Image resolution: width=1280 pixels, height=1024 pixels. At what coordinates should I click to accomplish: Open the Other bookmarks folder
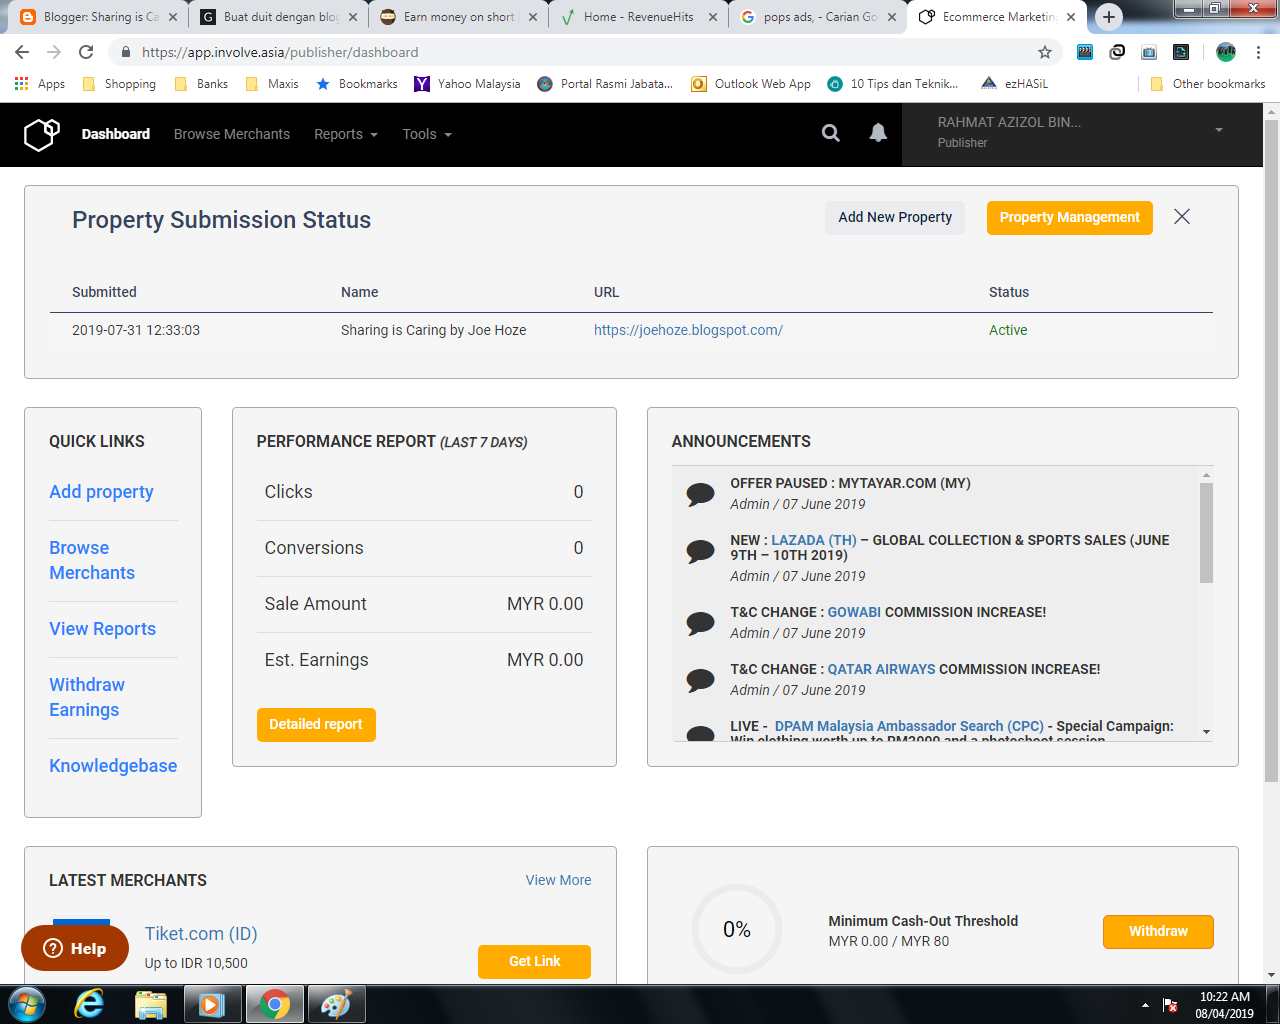[1208, 84]
